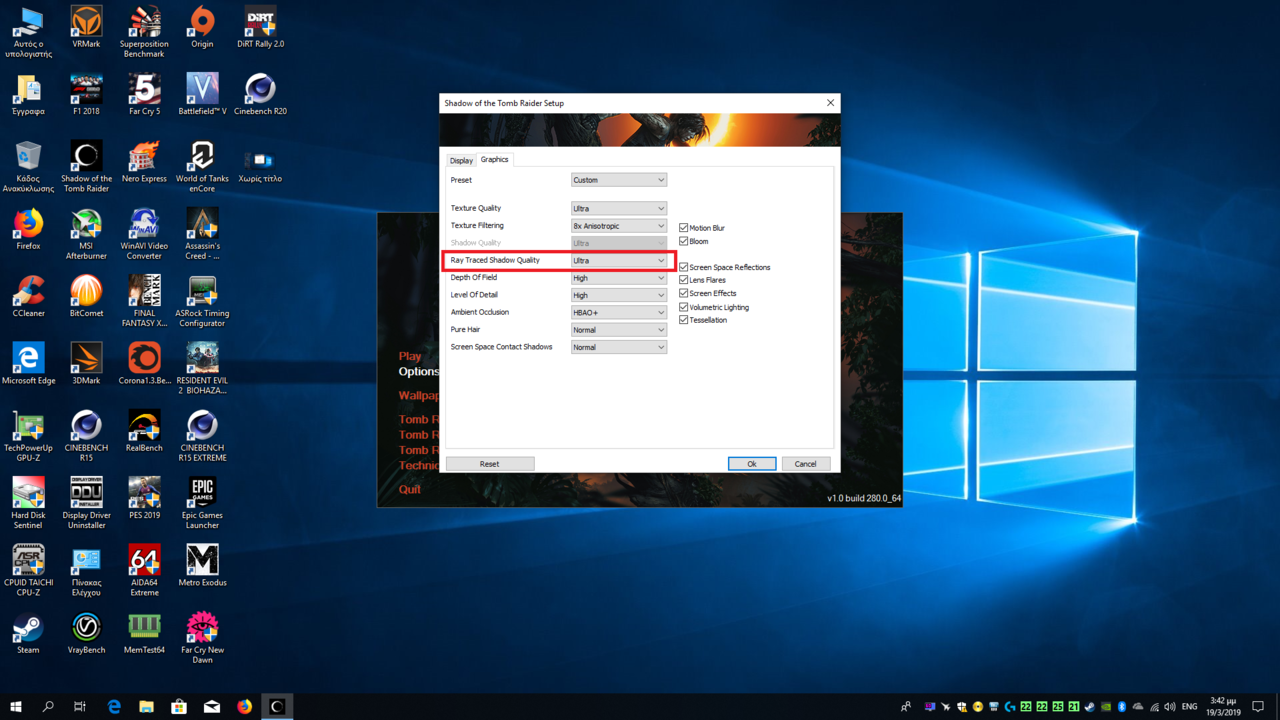The width and height of the screenshot is (1280, 720).
Task: Select the TechPowerUp GPU-Z desktop icon
Action: [x=28, y=436]
